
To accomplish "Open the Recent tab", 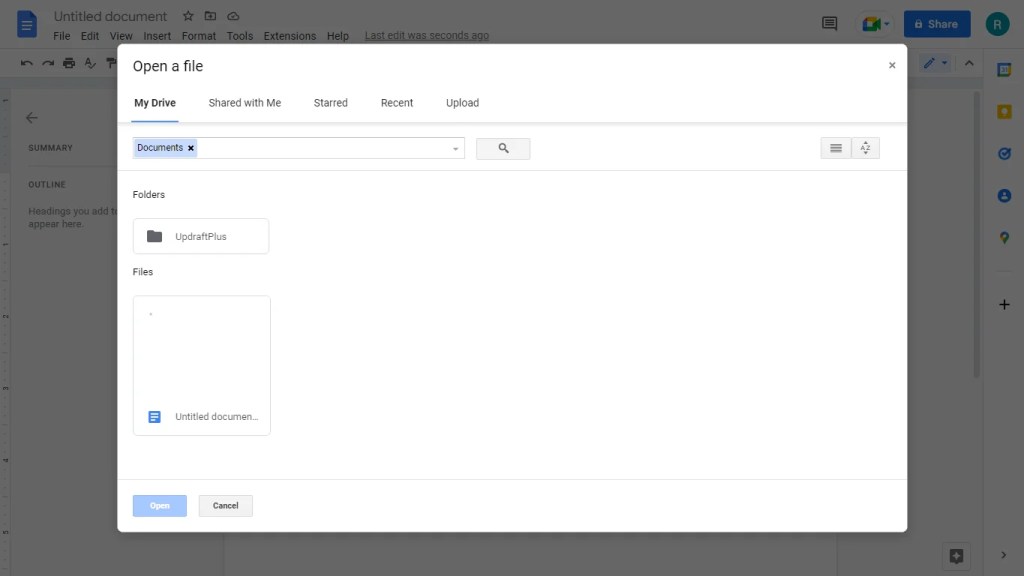I will [397, 103].
